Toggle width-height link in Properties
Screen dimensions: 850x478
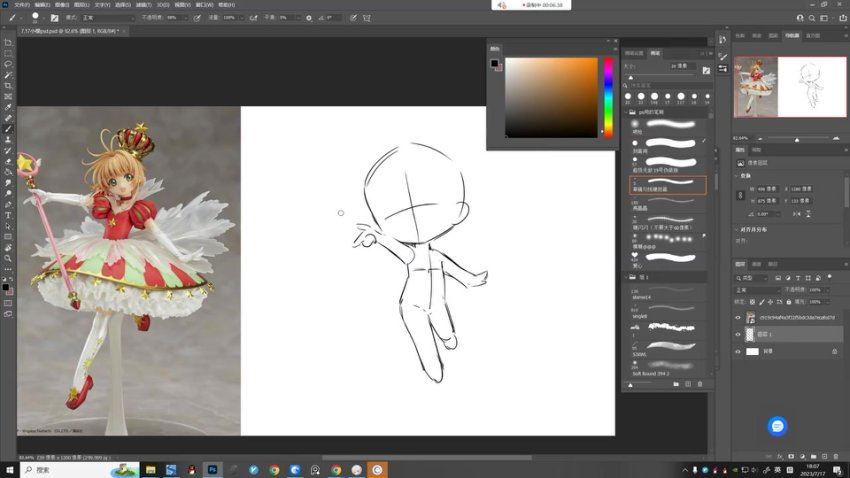tap(740, 195)
